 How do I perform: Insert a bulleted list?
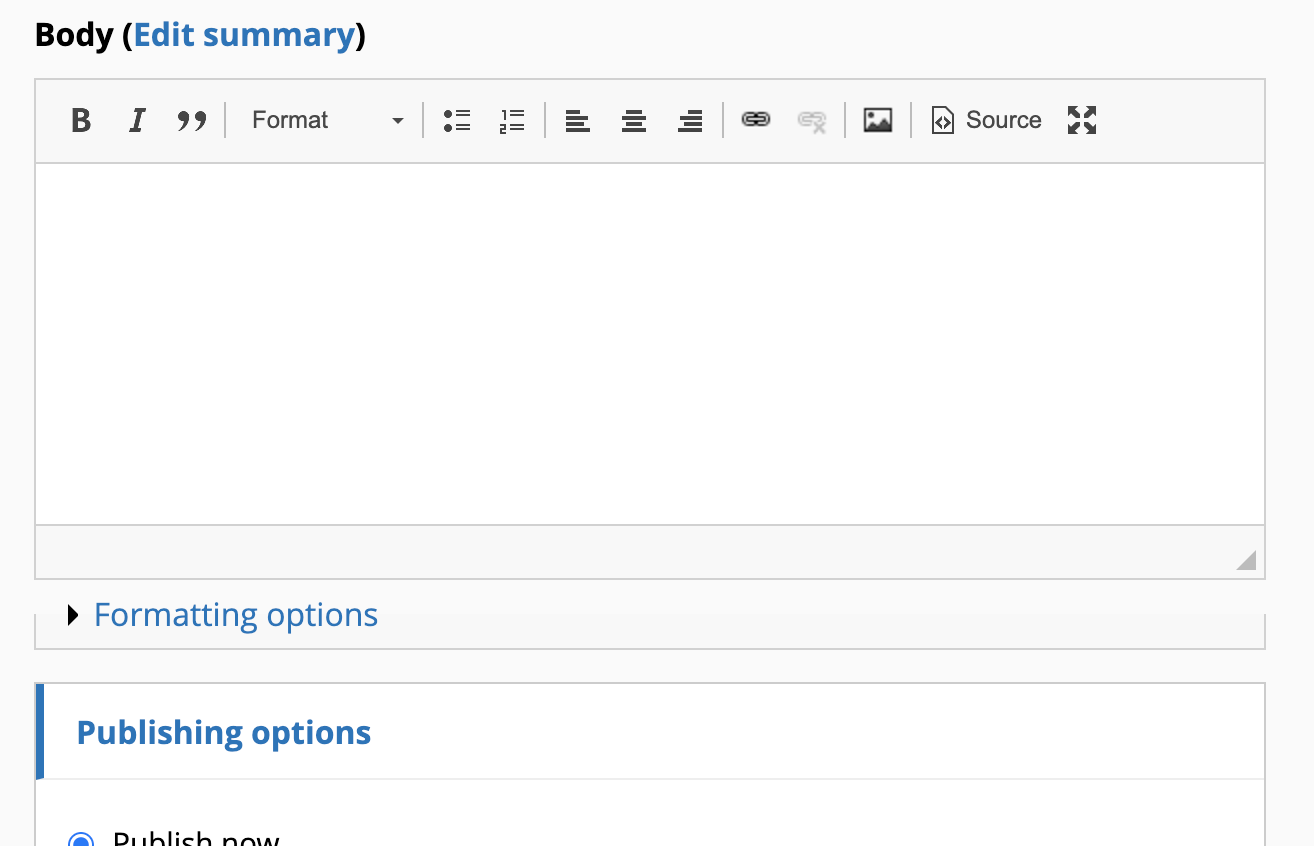[x=456, y=120]
